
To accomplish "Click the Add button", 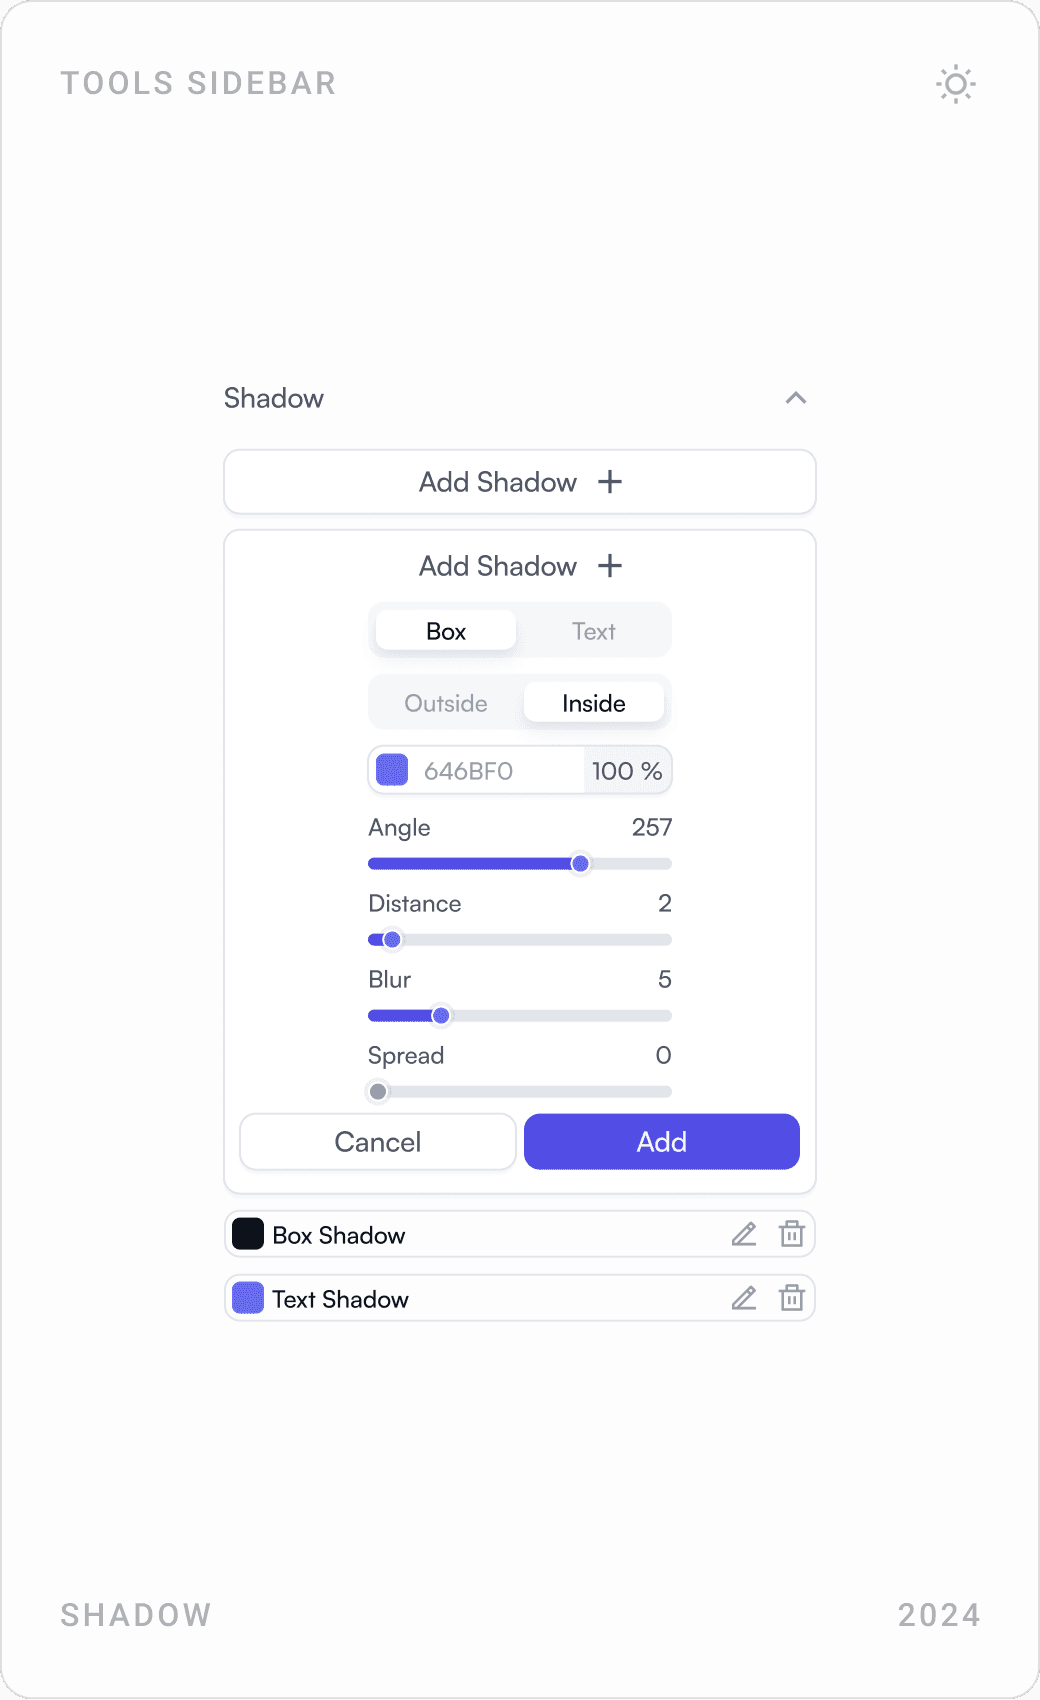I will (x=661, y=1141).
